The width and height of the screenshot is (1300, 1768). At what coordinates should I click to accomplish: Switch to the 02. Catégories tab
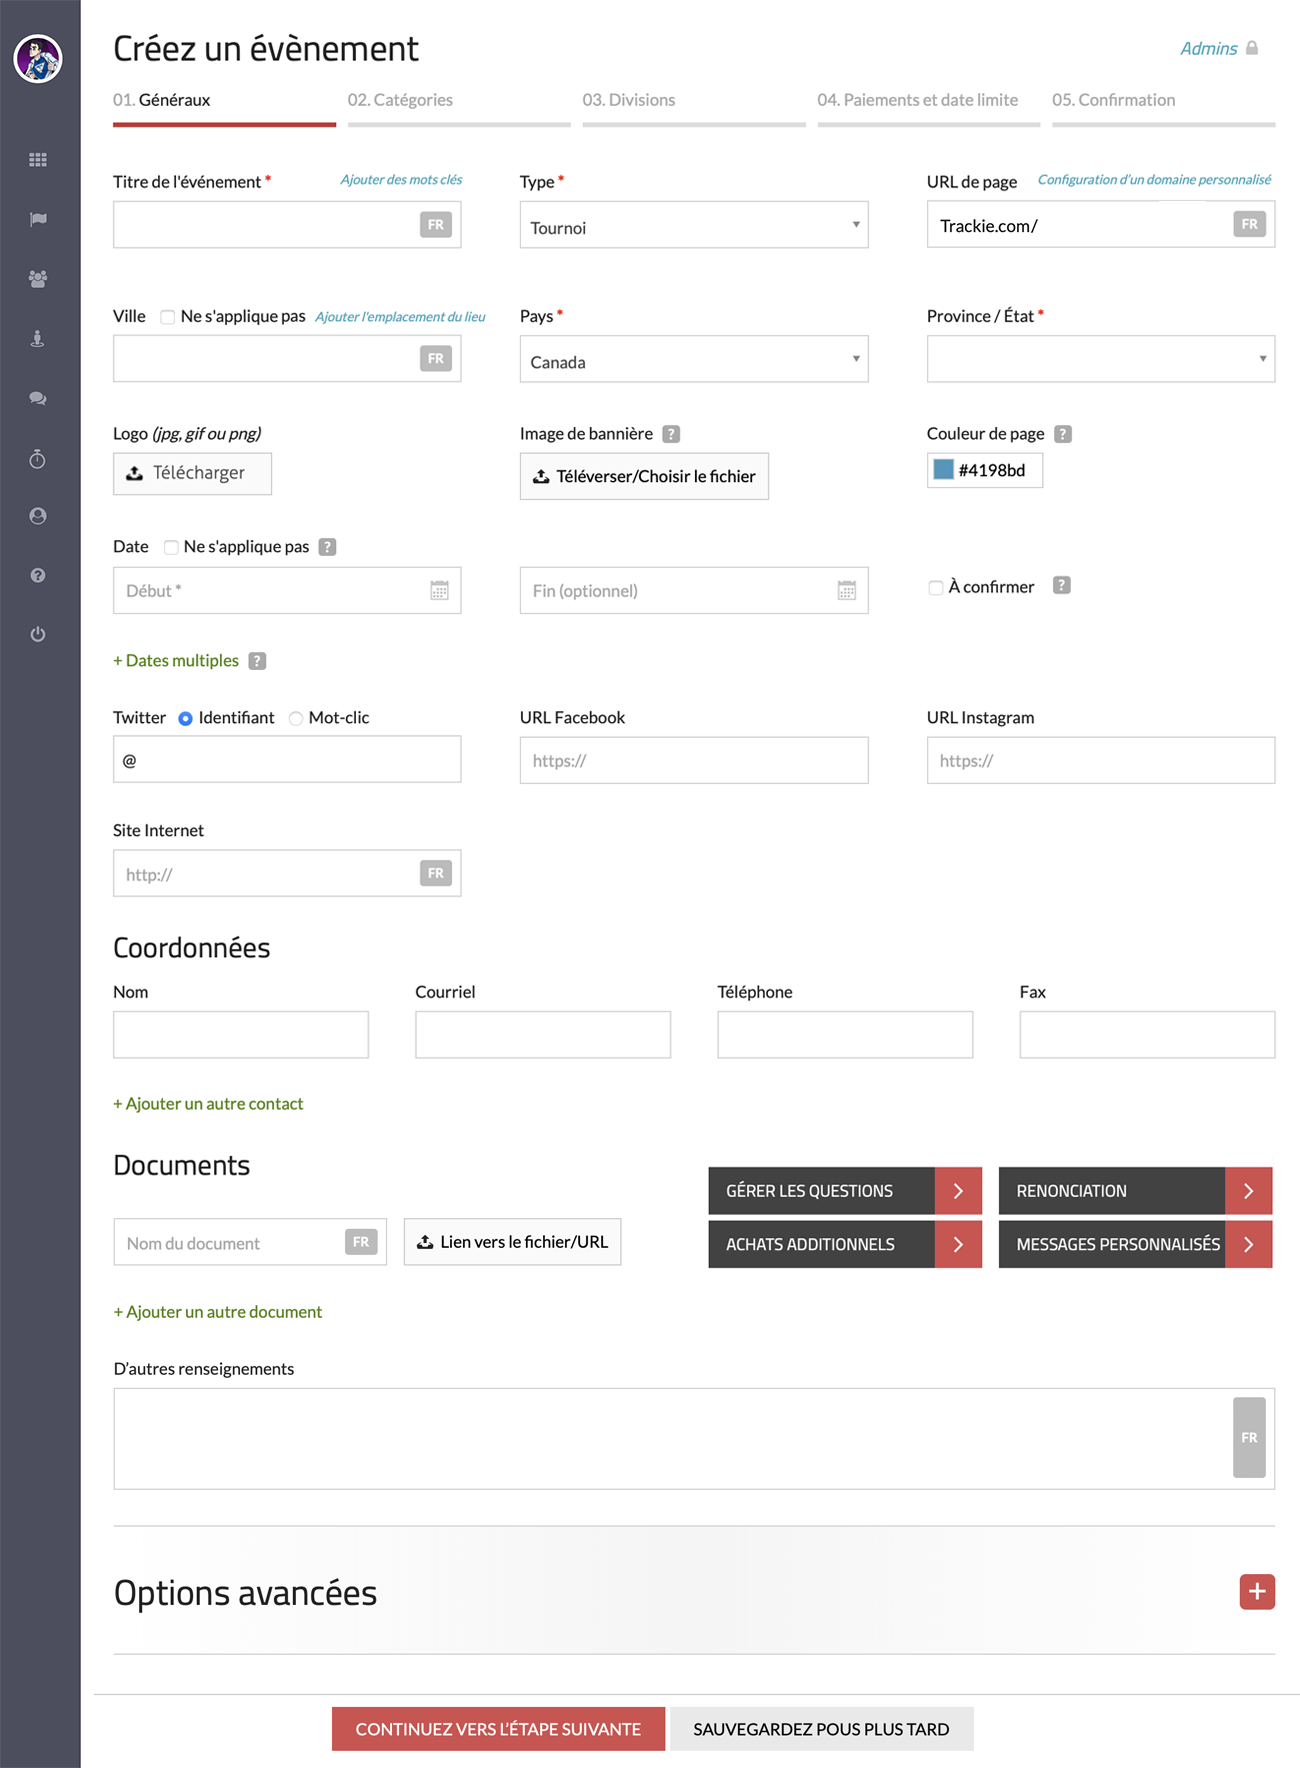(400, 100)
